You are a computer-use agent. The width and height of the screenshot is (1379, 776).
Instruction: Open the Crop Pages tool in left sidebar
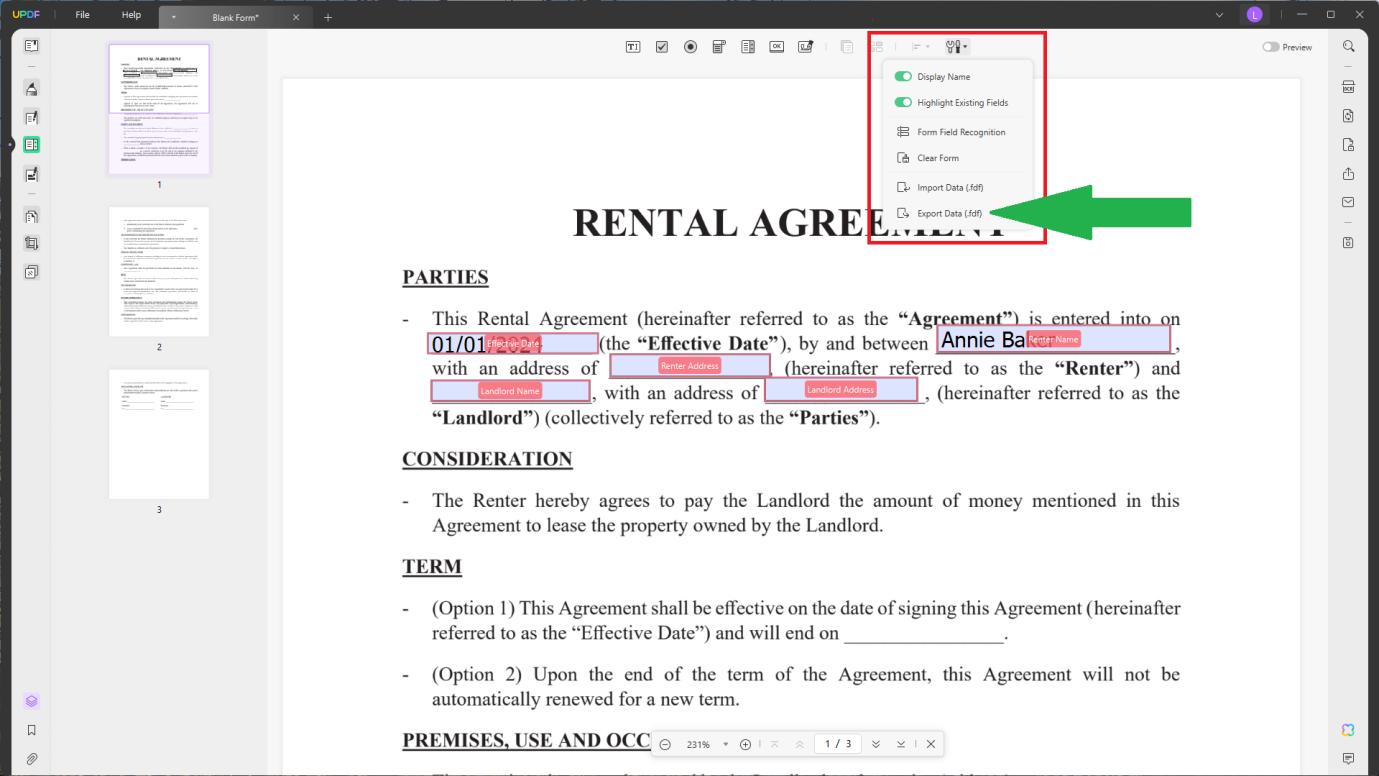pos(30,242)
